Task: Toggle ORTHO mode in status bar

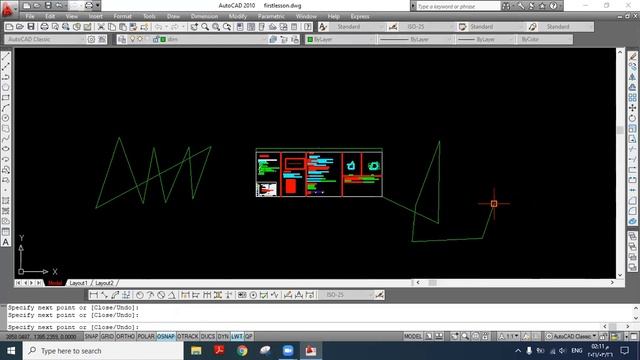Action: [x=125, y=336]
